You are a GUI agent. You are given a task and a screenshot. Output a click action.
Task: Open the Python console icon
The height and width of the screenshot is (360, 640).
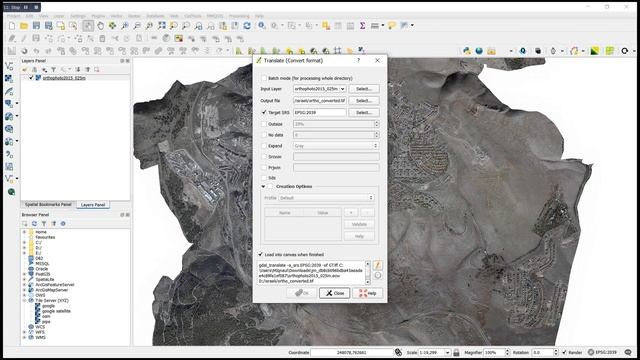pos(467,51)
